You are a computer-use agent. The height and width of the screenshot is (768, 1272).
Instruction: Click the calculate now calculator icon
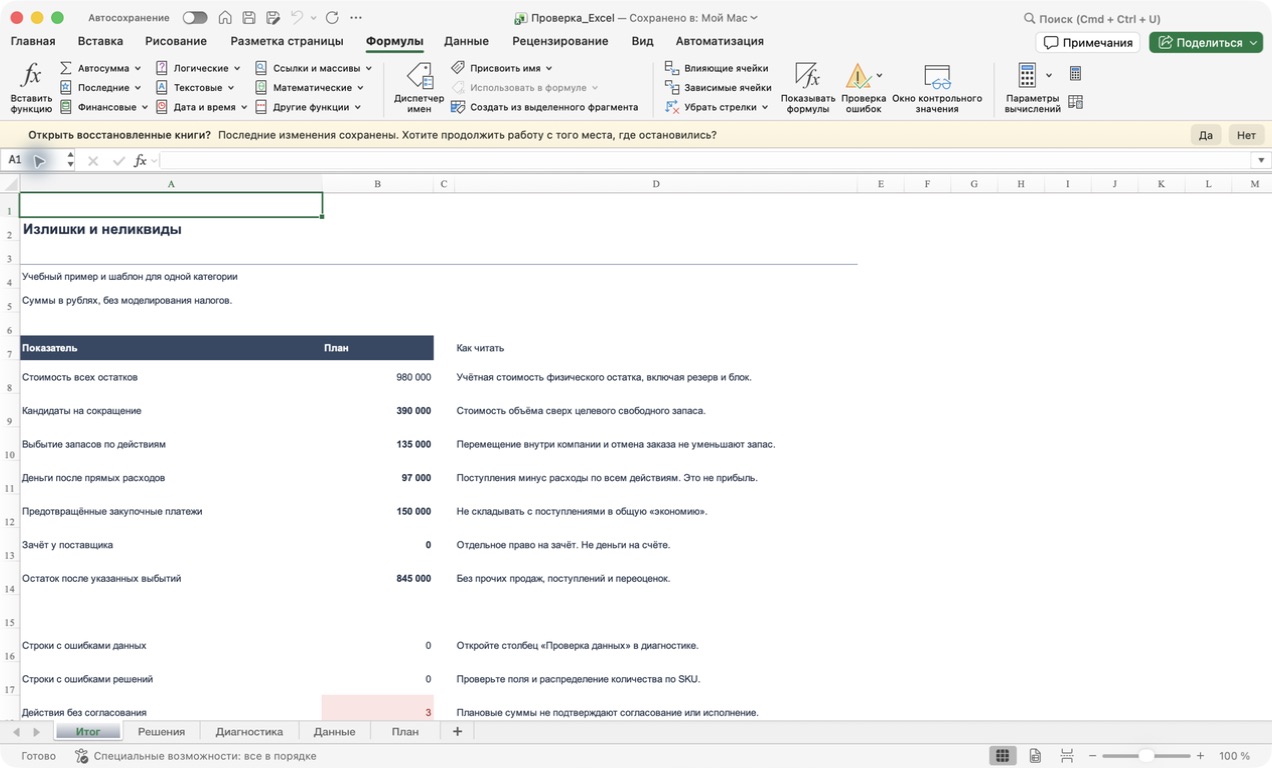click(1076, 73)
